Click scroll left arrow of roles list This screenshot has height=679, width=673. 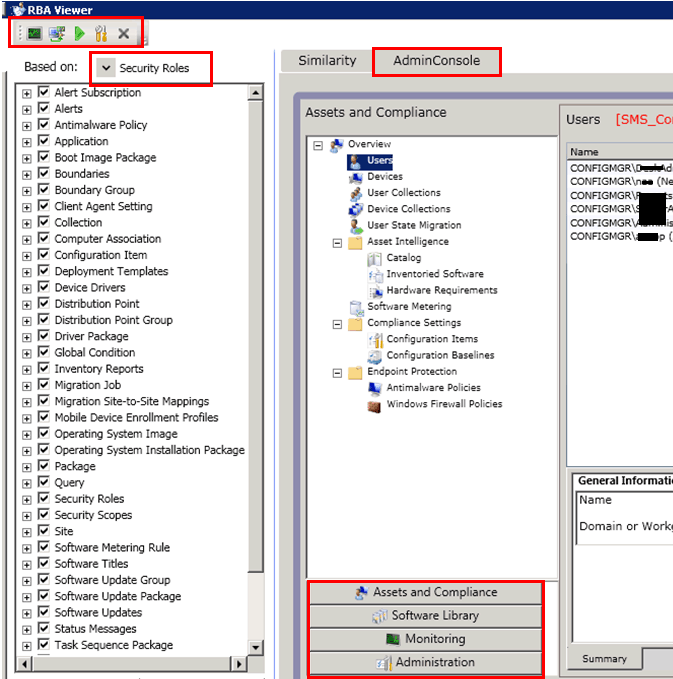[25, 663]
